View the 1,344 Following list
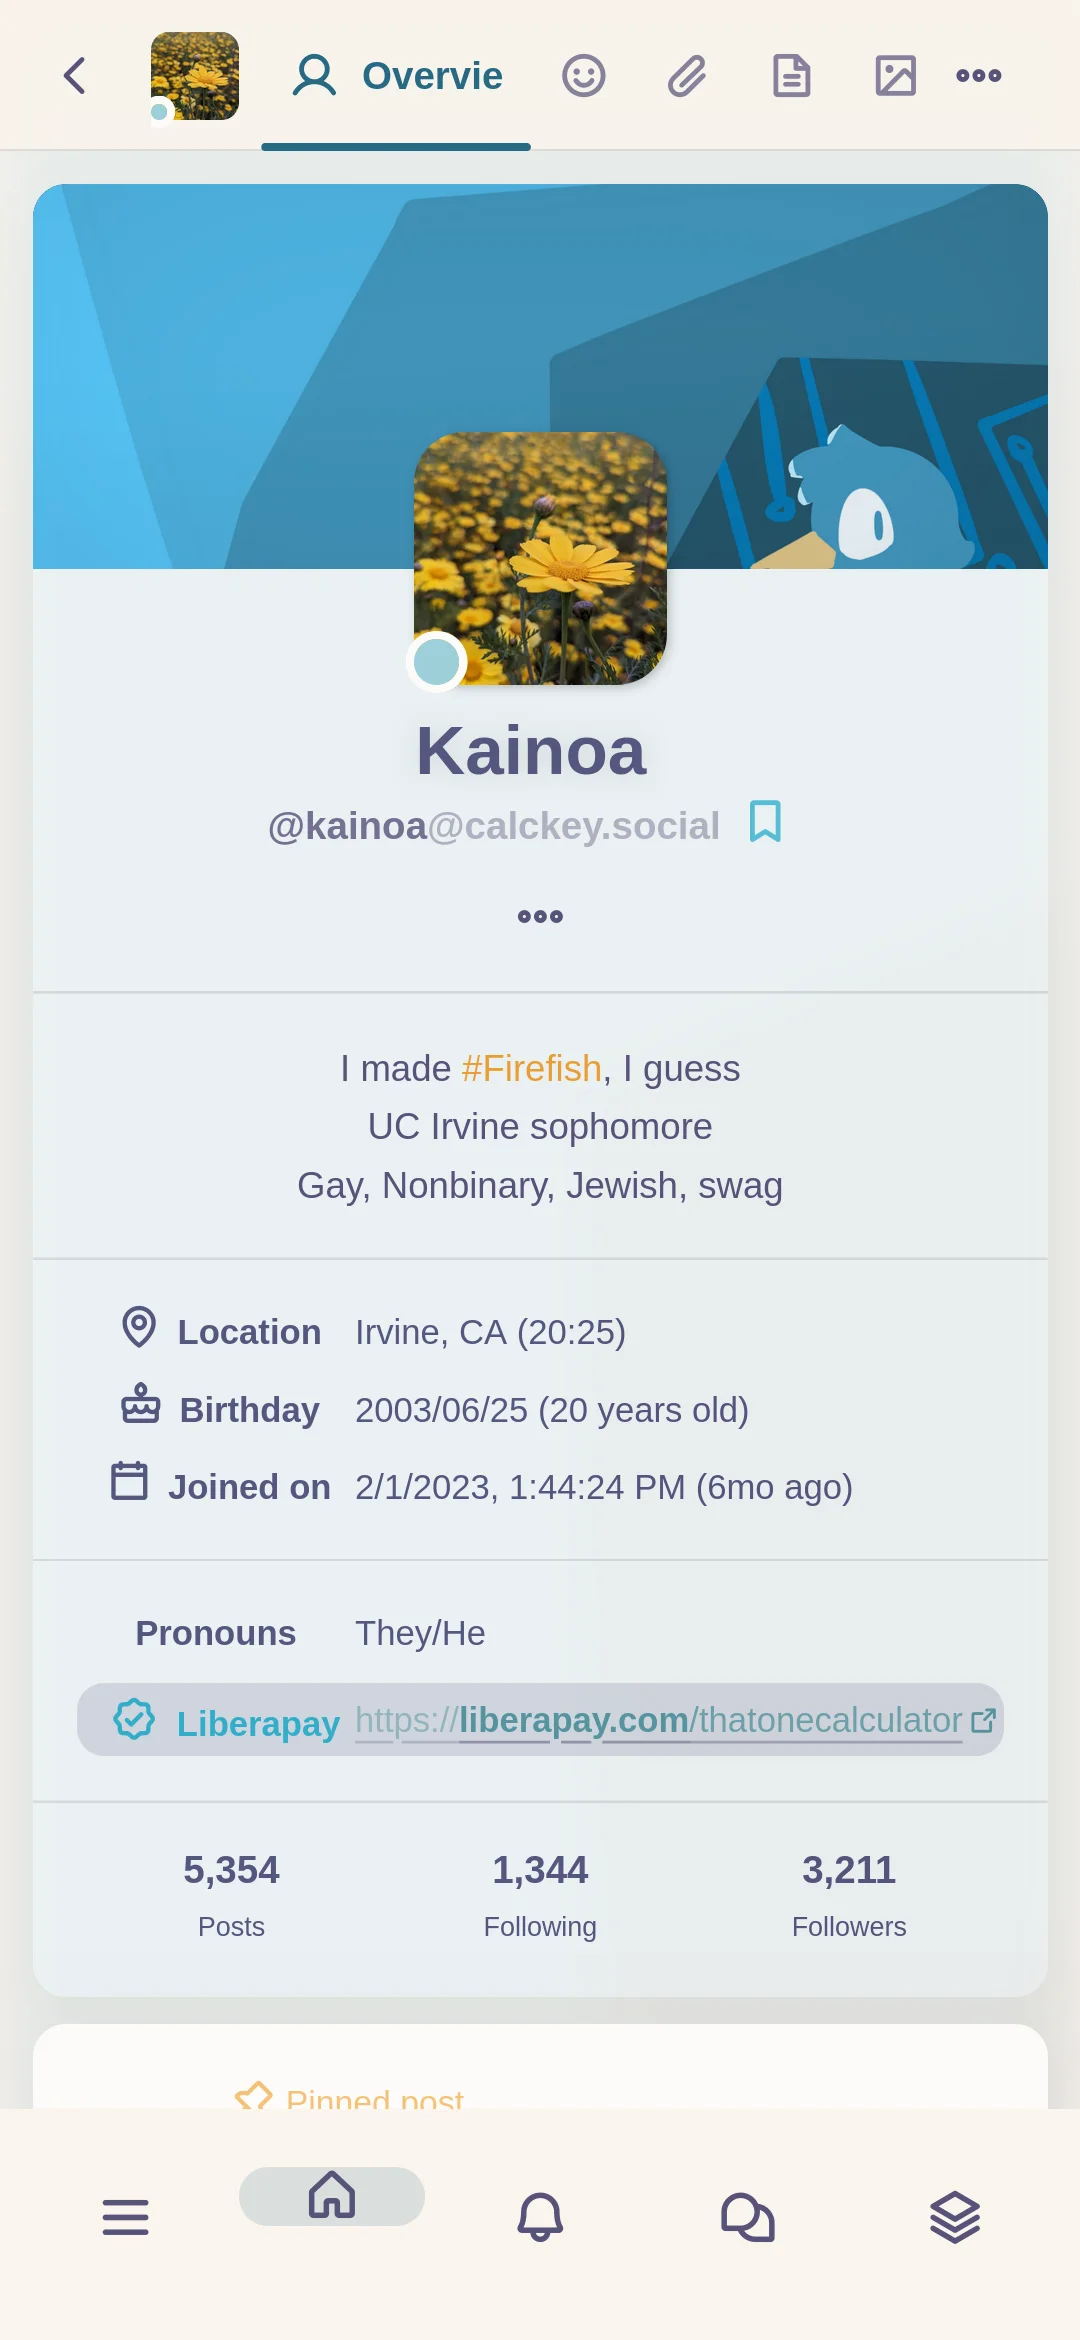The width and height of the screenshot is (1080, 2340). 540,1893
